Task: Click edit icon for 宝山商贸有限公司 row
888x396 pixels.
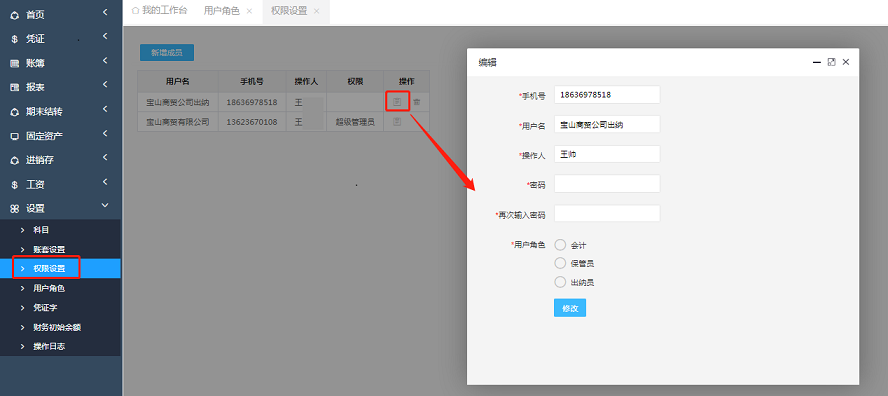Action: click(397, 121)
